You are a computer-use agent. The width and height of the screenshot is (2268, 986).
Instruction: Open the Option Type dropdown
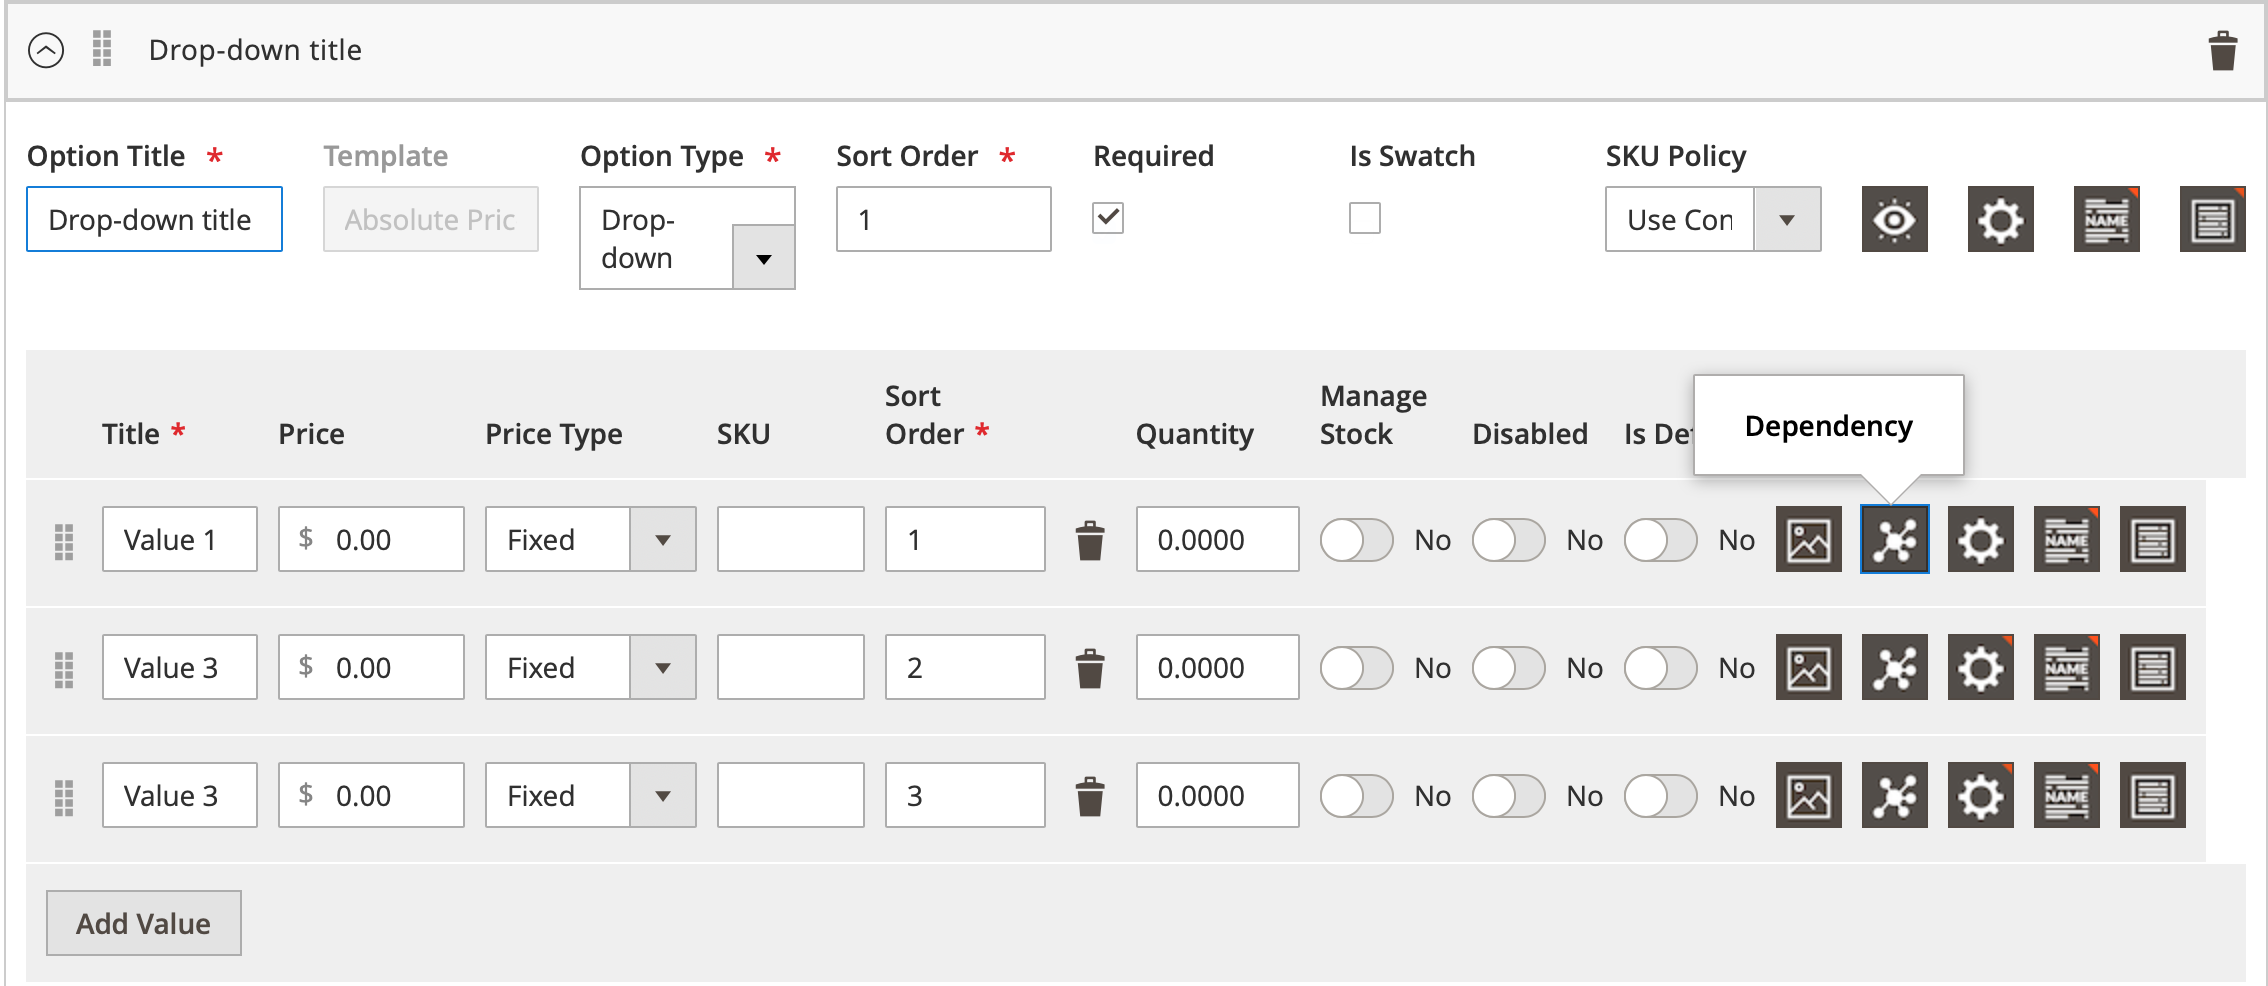point(687,238)
